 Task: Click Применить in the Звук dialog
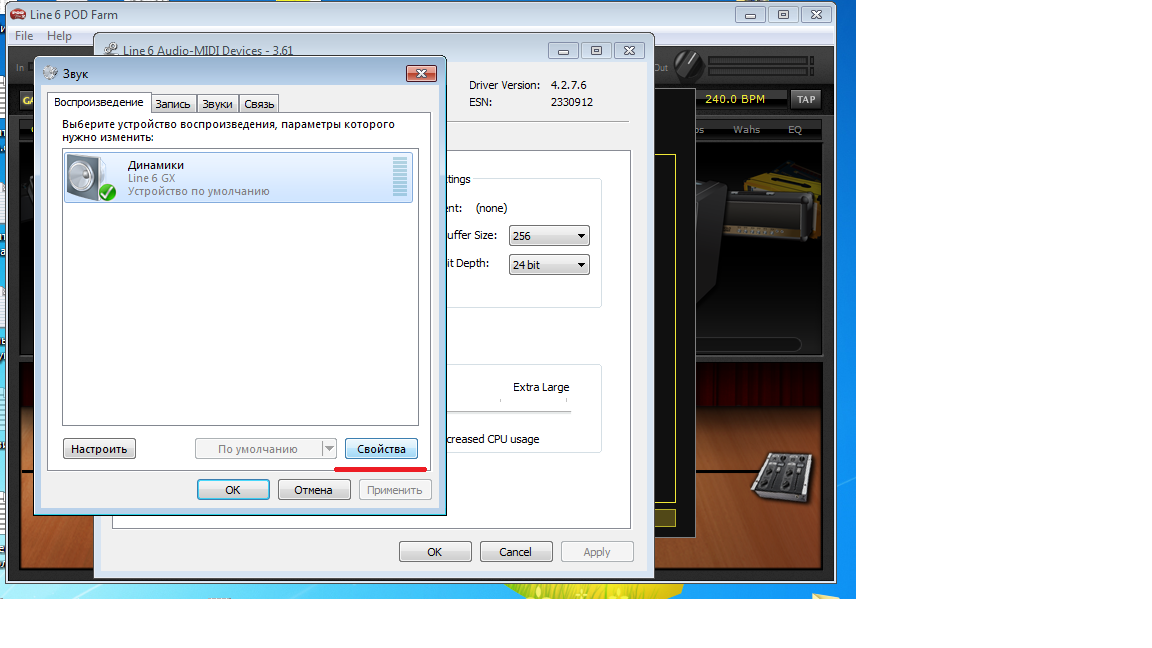pyautogui.click(x=395, y=489)
